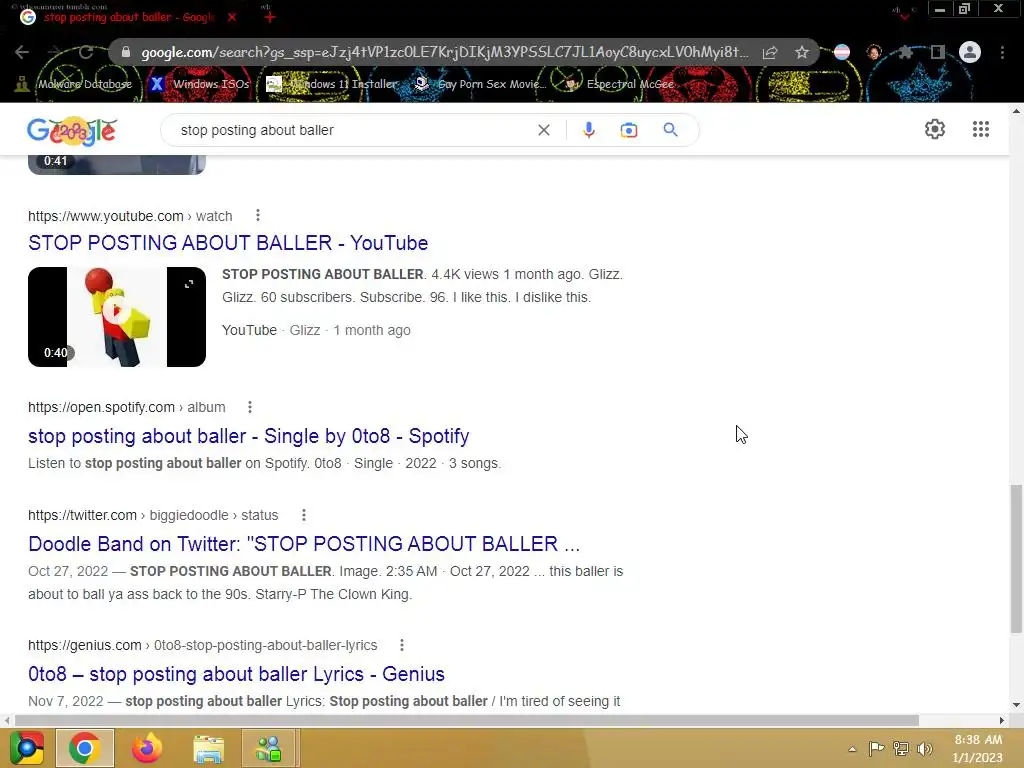Image resolution: width=1024 pixels, height=768 pixels.
Task: Clear the search query text
Action: [543, 130]
